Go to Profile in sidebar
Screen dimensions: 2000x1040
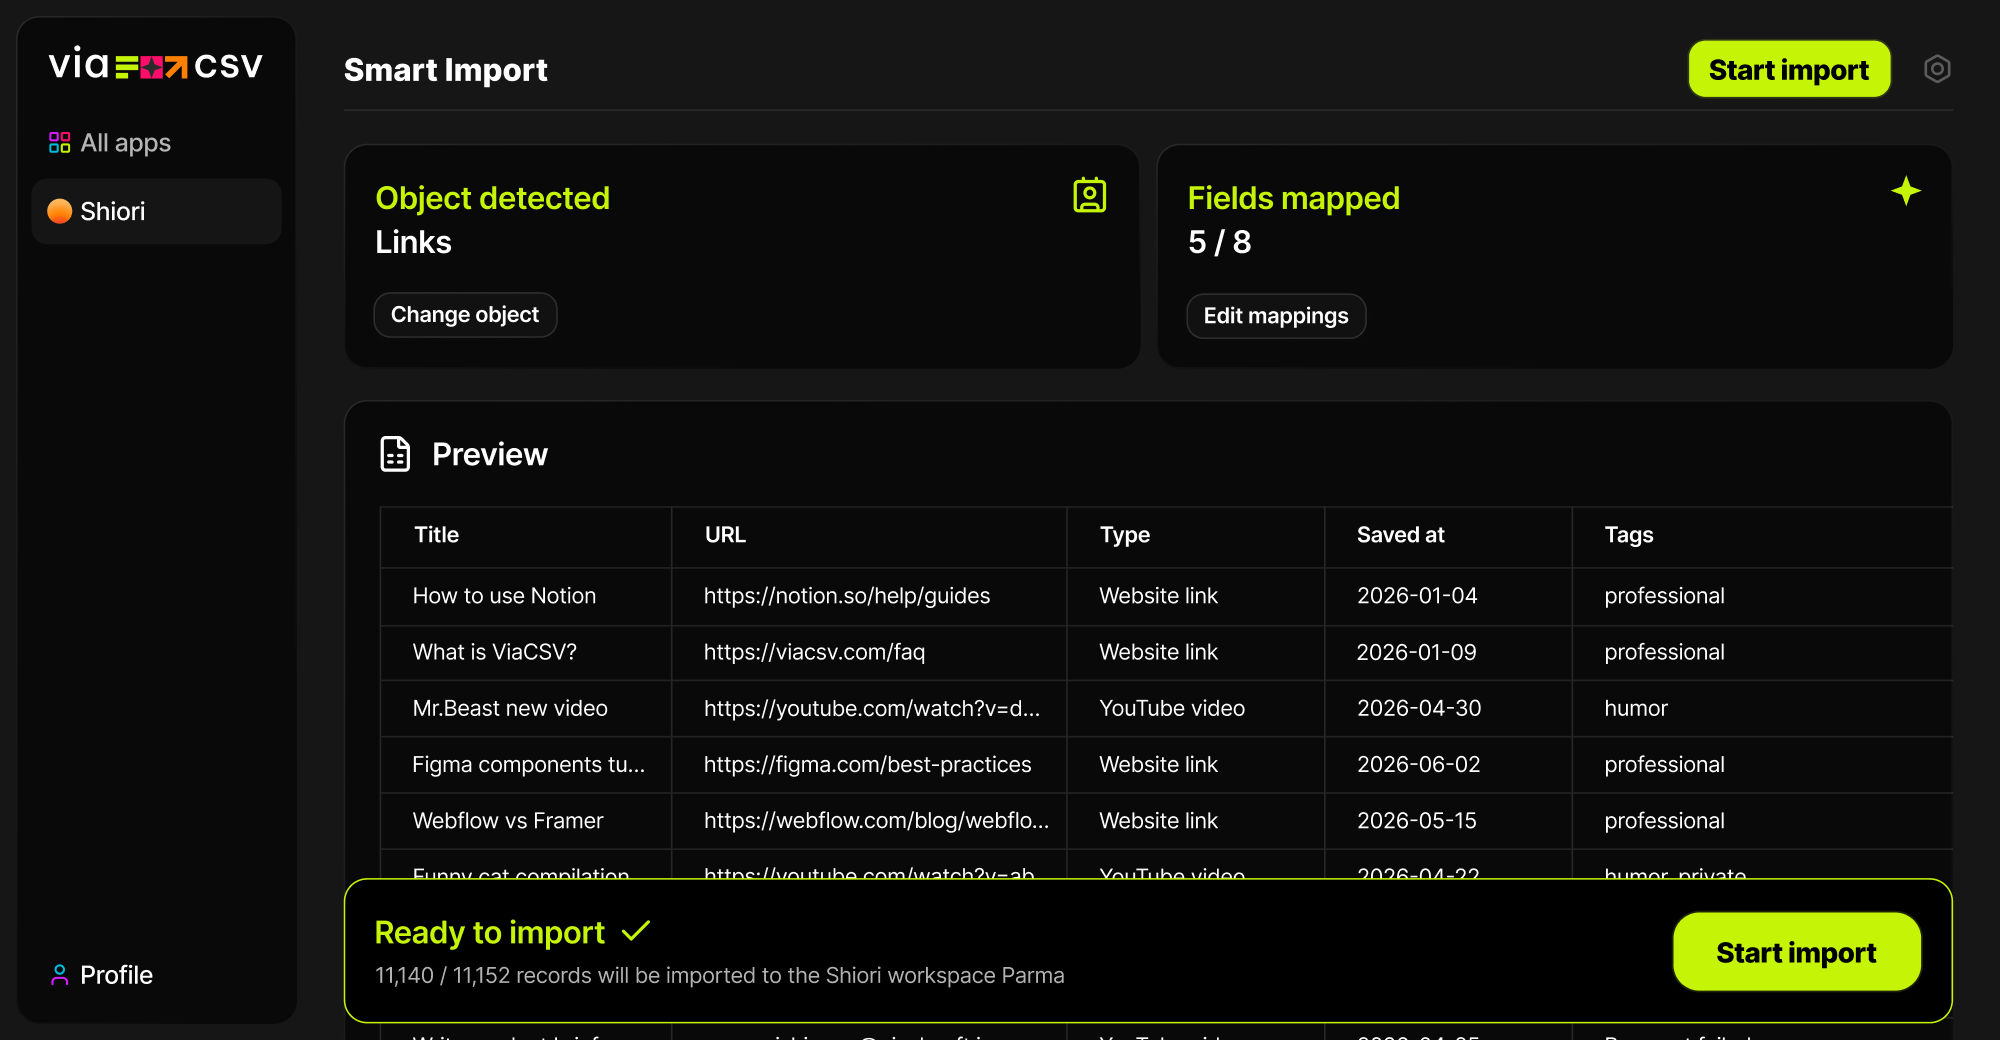[101, 975]
